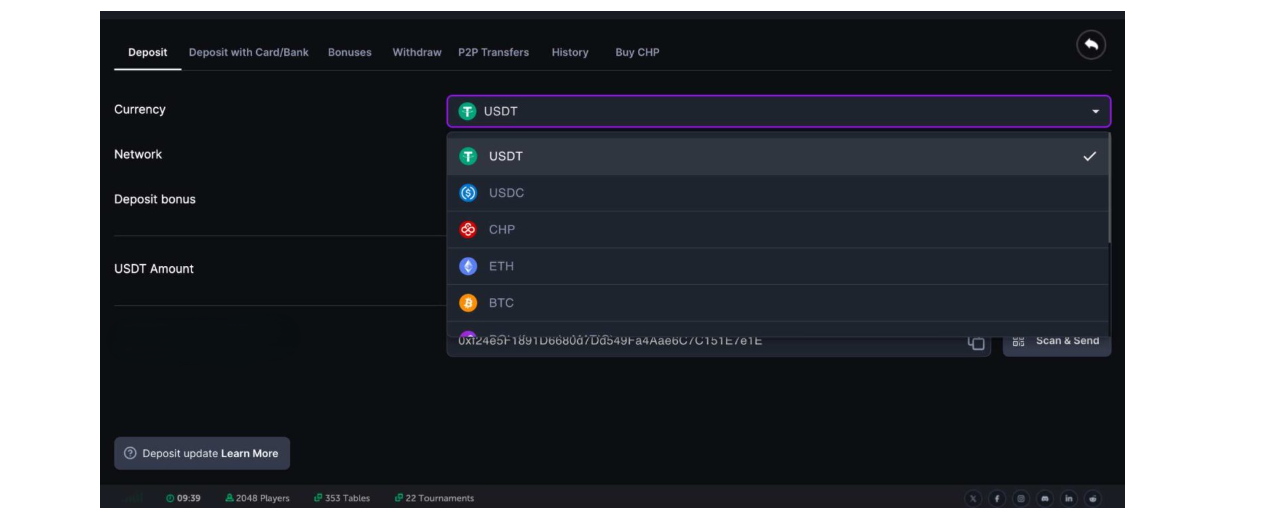Pick BTC from the currency options
This screenshot has width=1280, height=526.
click(x=501, y=303)
